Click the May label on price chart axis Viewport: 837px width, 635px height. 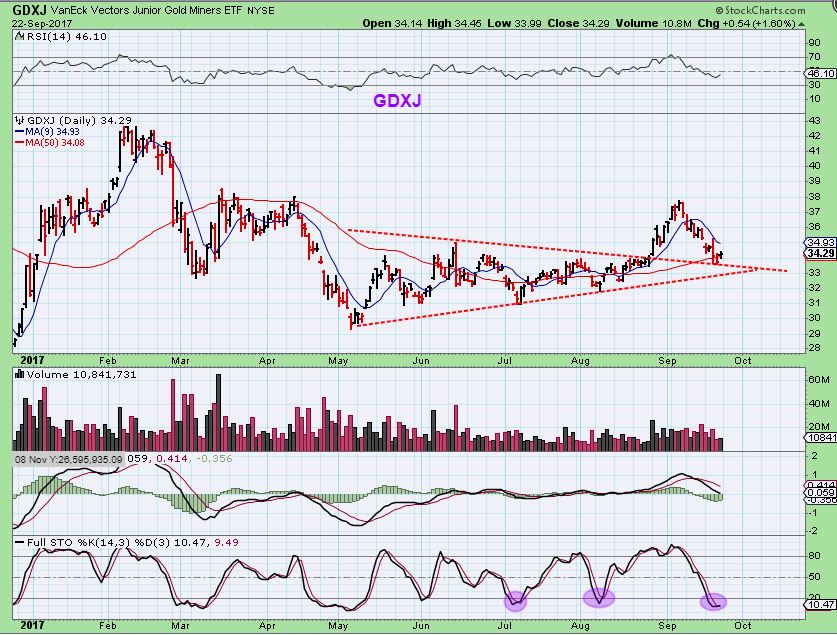338,361
